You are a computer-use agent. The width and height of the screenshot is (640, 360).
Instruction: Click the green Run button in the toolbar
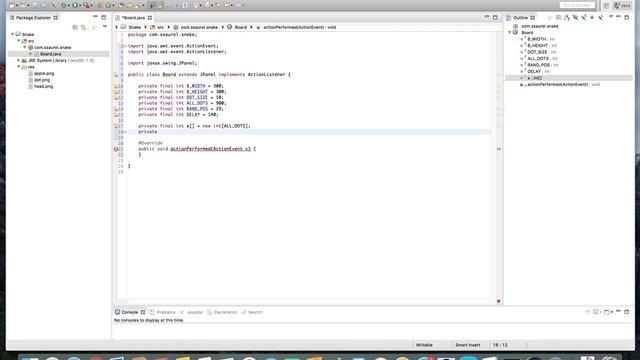pyautogui.click(x=75, y=5)
